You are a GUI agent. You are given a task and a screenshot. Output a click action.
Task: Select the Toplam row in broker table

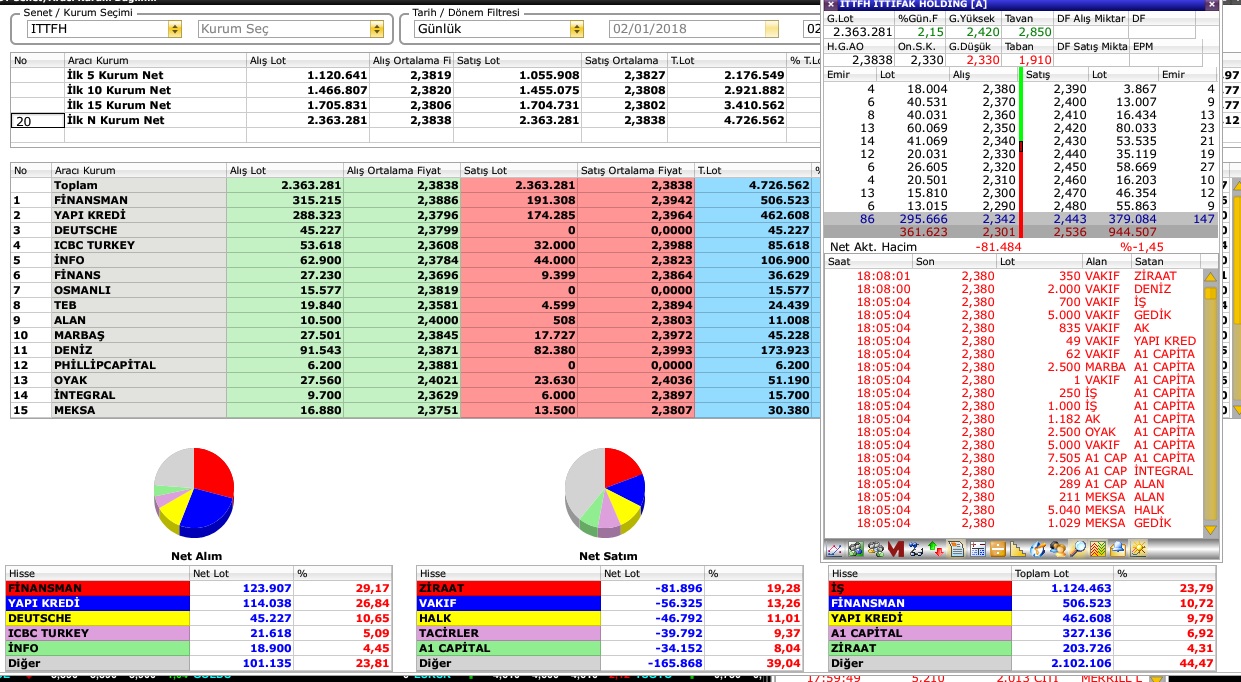pyautogui.click(x=415, y=185)
